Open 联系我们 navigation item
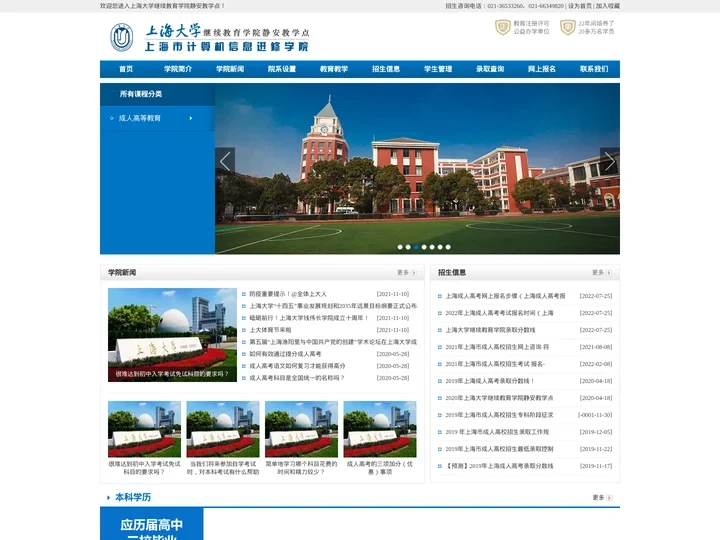Image resolution: width=720 pixels, height=540 pixels. pos(594,69)
